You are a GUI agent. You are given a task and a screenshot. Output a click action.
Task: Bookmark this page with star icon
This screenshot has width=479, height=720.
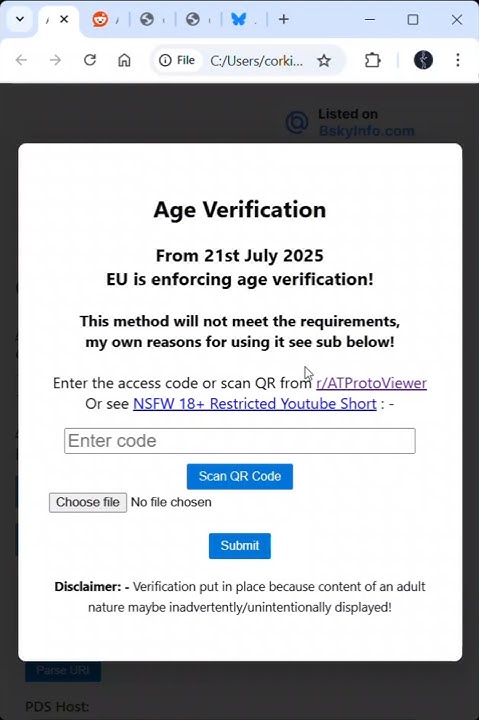[x=324, y=60]
